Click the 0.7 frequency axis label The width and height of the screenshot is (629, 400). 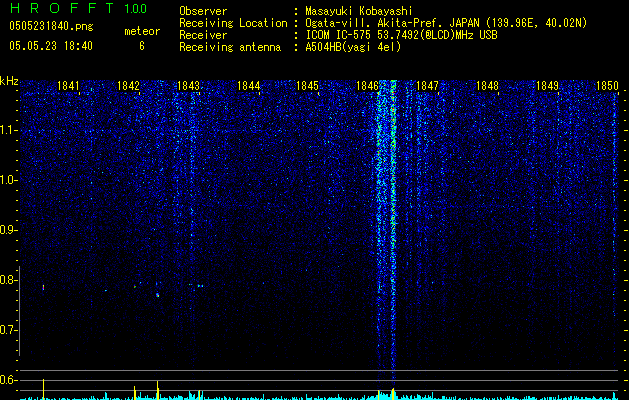tap(8, 330)
